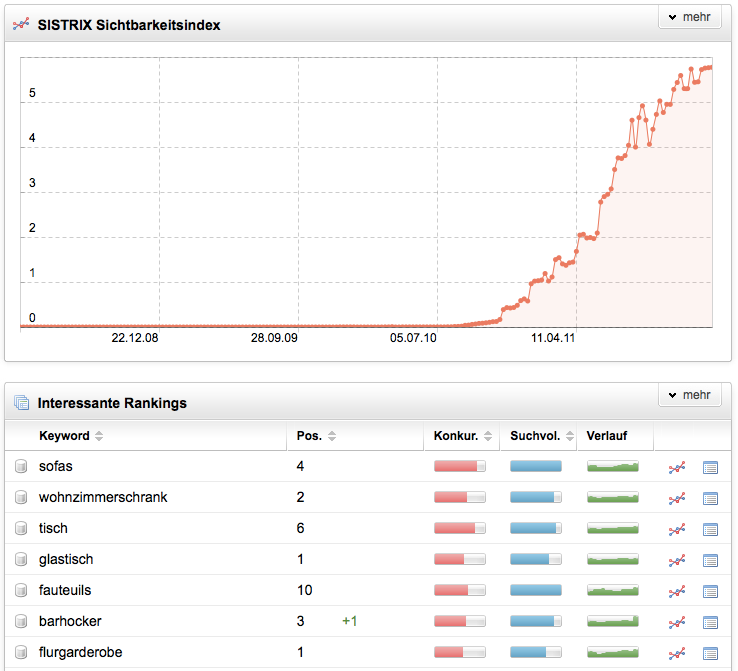Expand mehr dropdown in Interessante Rankings panel
738x671 pixels.
coord(689,395)
